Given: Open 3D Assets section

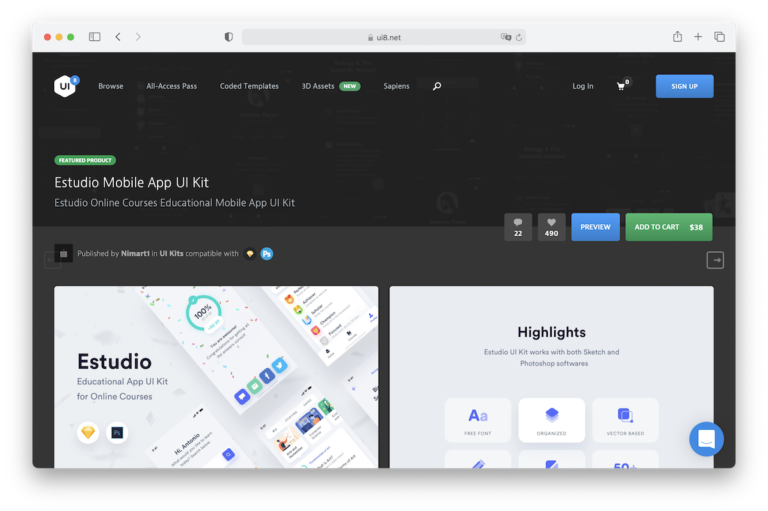Looking at the screenshot, I should click(x=318, y=86).
